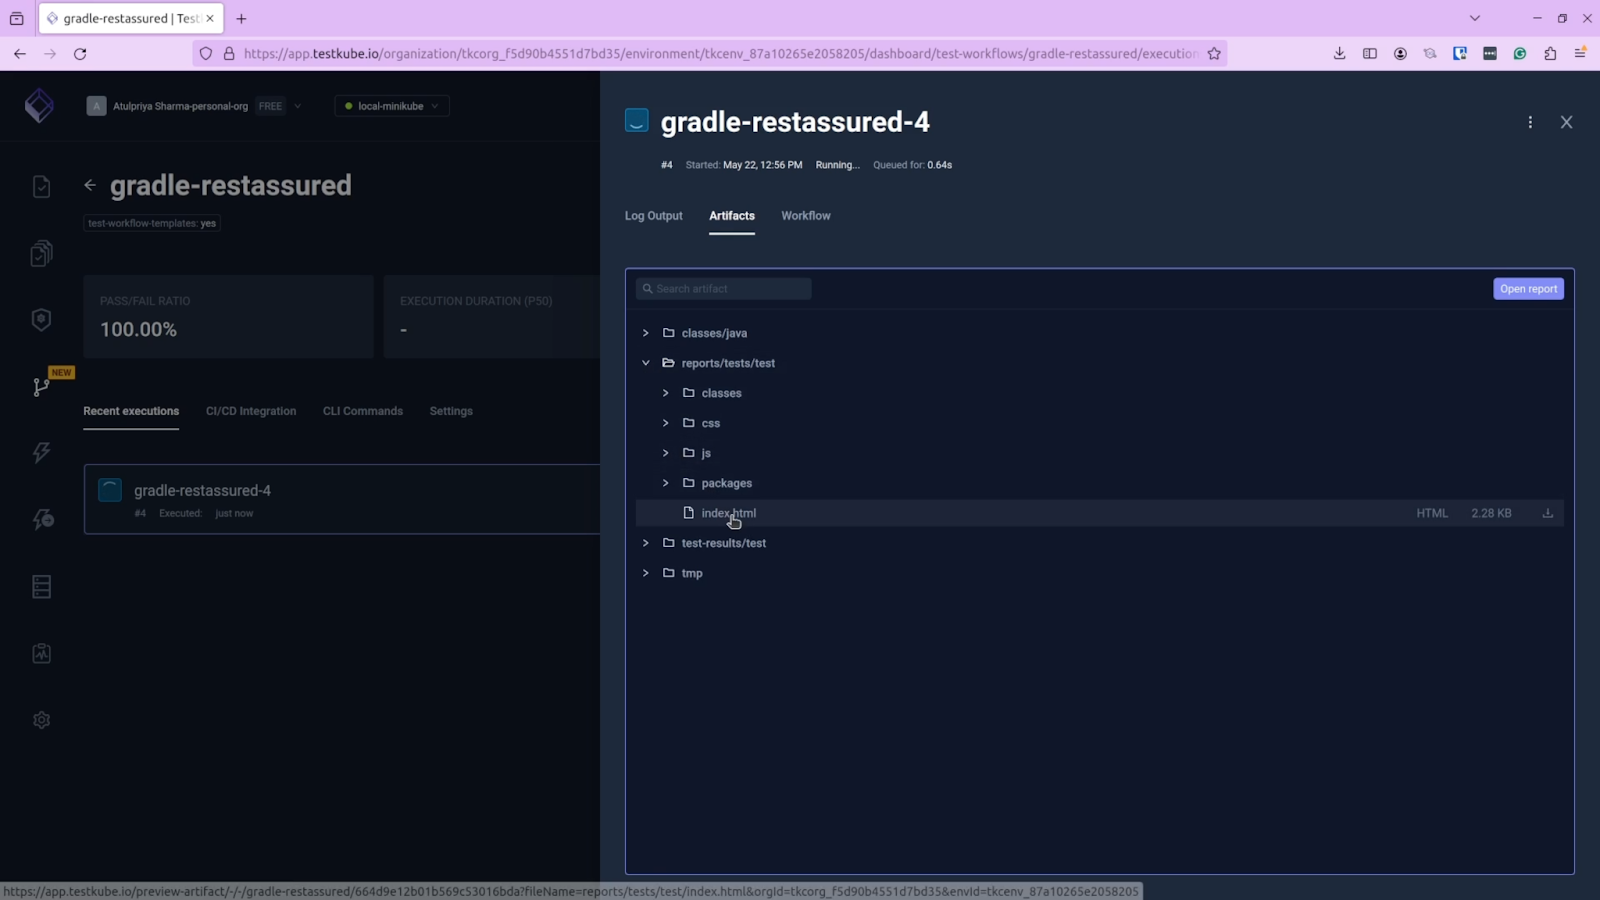Open the Firefox sidebar panel toggle icon
This screenshot has width=1600, height=900.
1370,54
